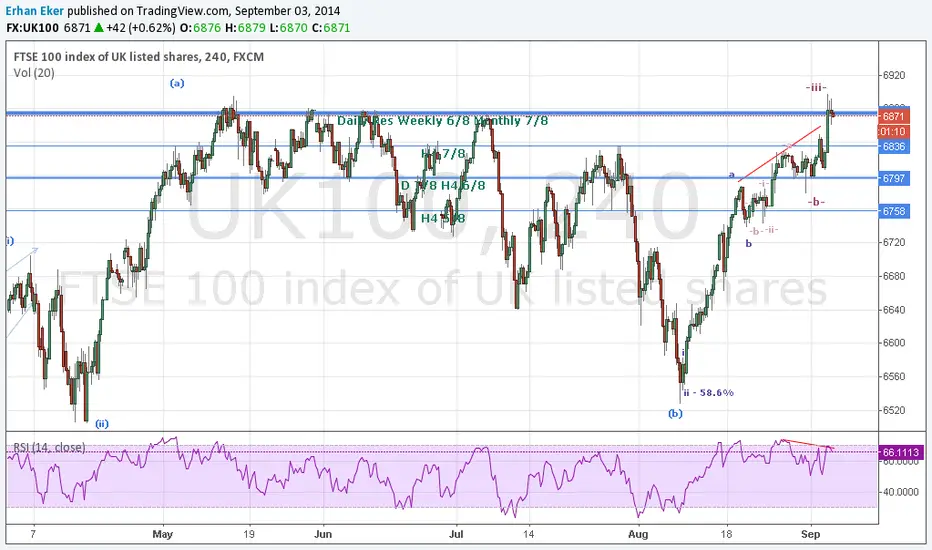Click the L:6870 low value
932x550 pixels.
tap(289, 28)
